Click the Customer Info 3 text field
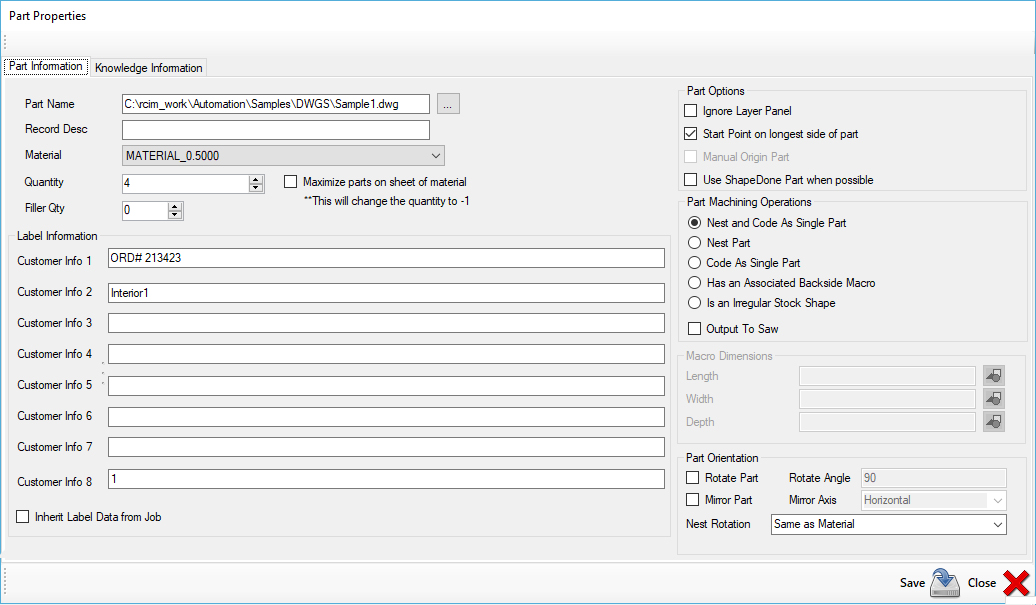This screenshot has width=1036, height=605. point(386,323)
